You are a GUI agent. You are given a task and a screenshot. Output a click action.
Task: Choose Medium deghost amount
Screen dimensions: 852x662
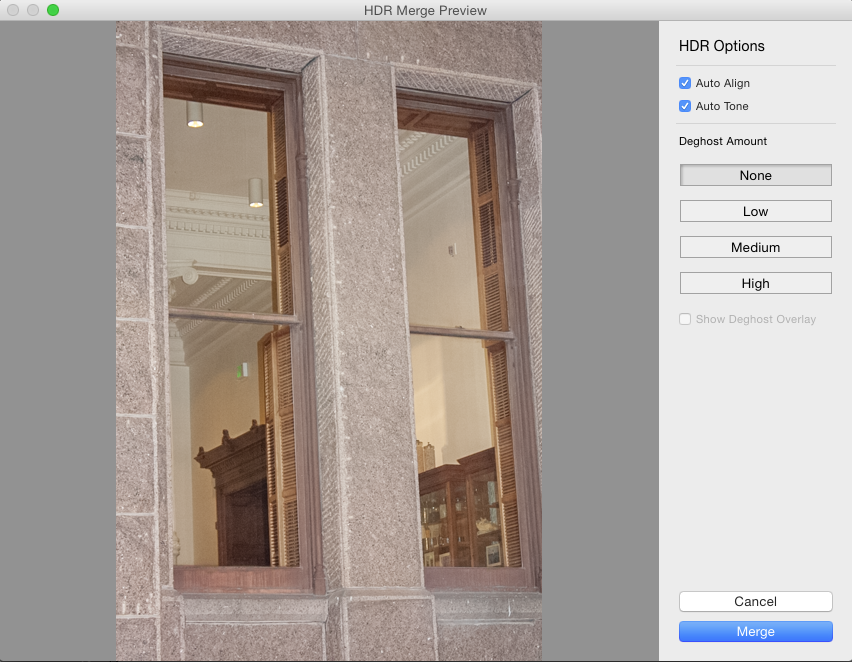pyautogui.click(x=755, y=247)
